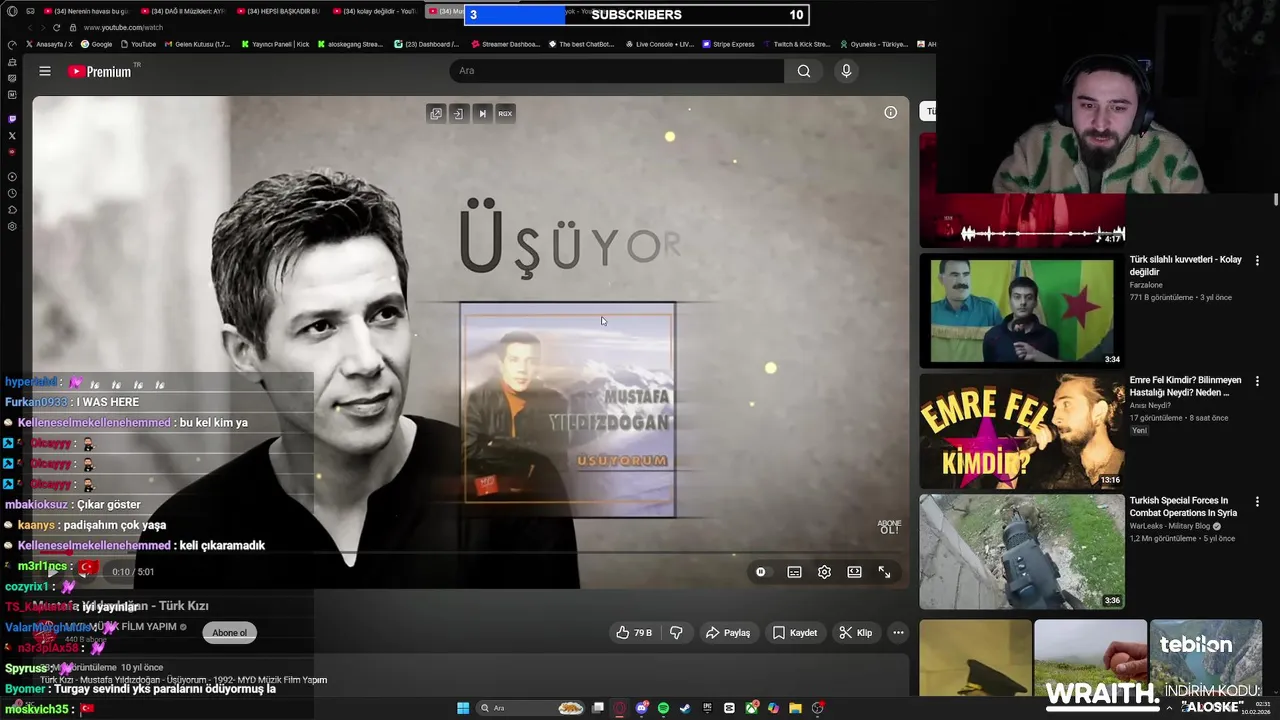Viewport: 1280px width, 720px height.
Task: Toggle subtitles/captions in the player
Action: tap(794, 572)
